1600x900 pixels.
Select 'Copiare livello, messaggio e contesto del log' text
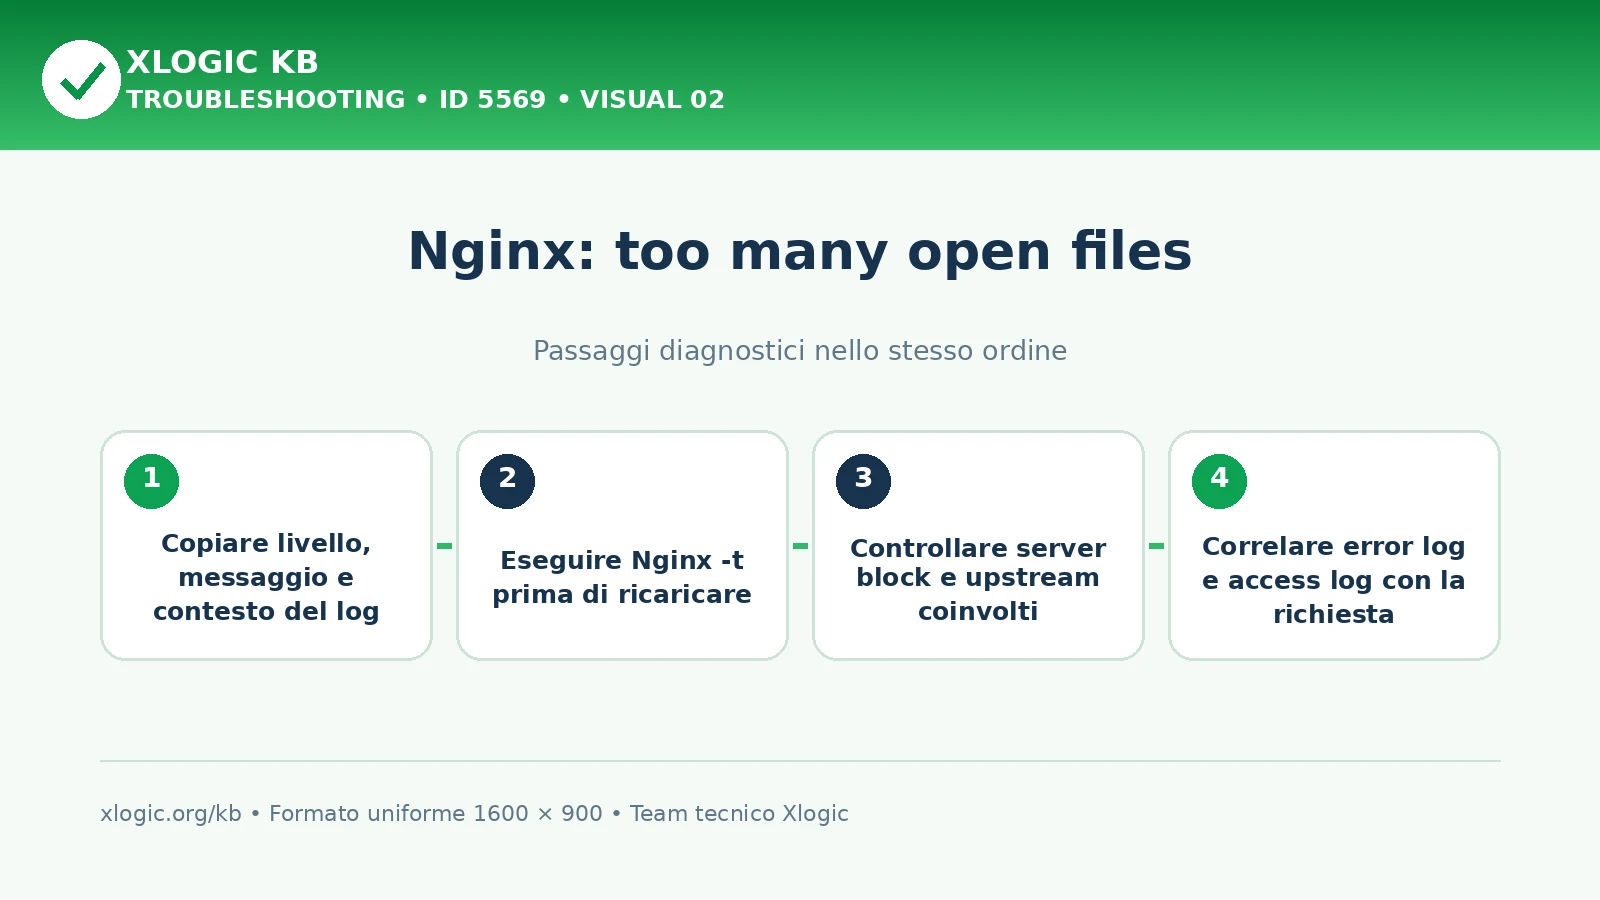pyautogui.click(x=266, y=577)
